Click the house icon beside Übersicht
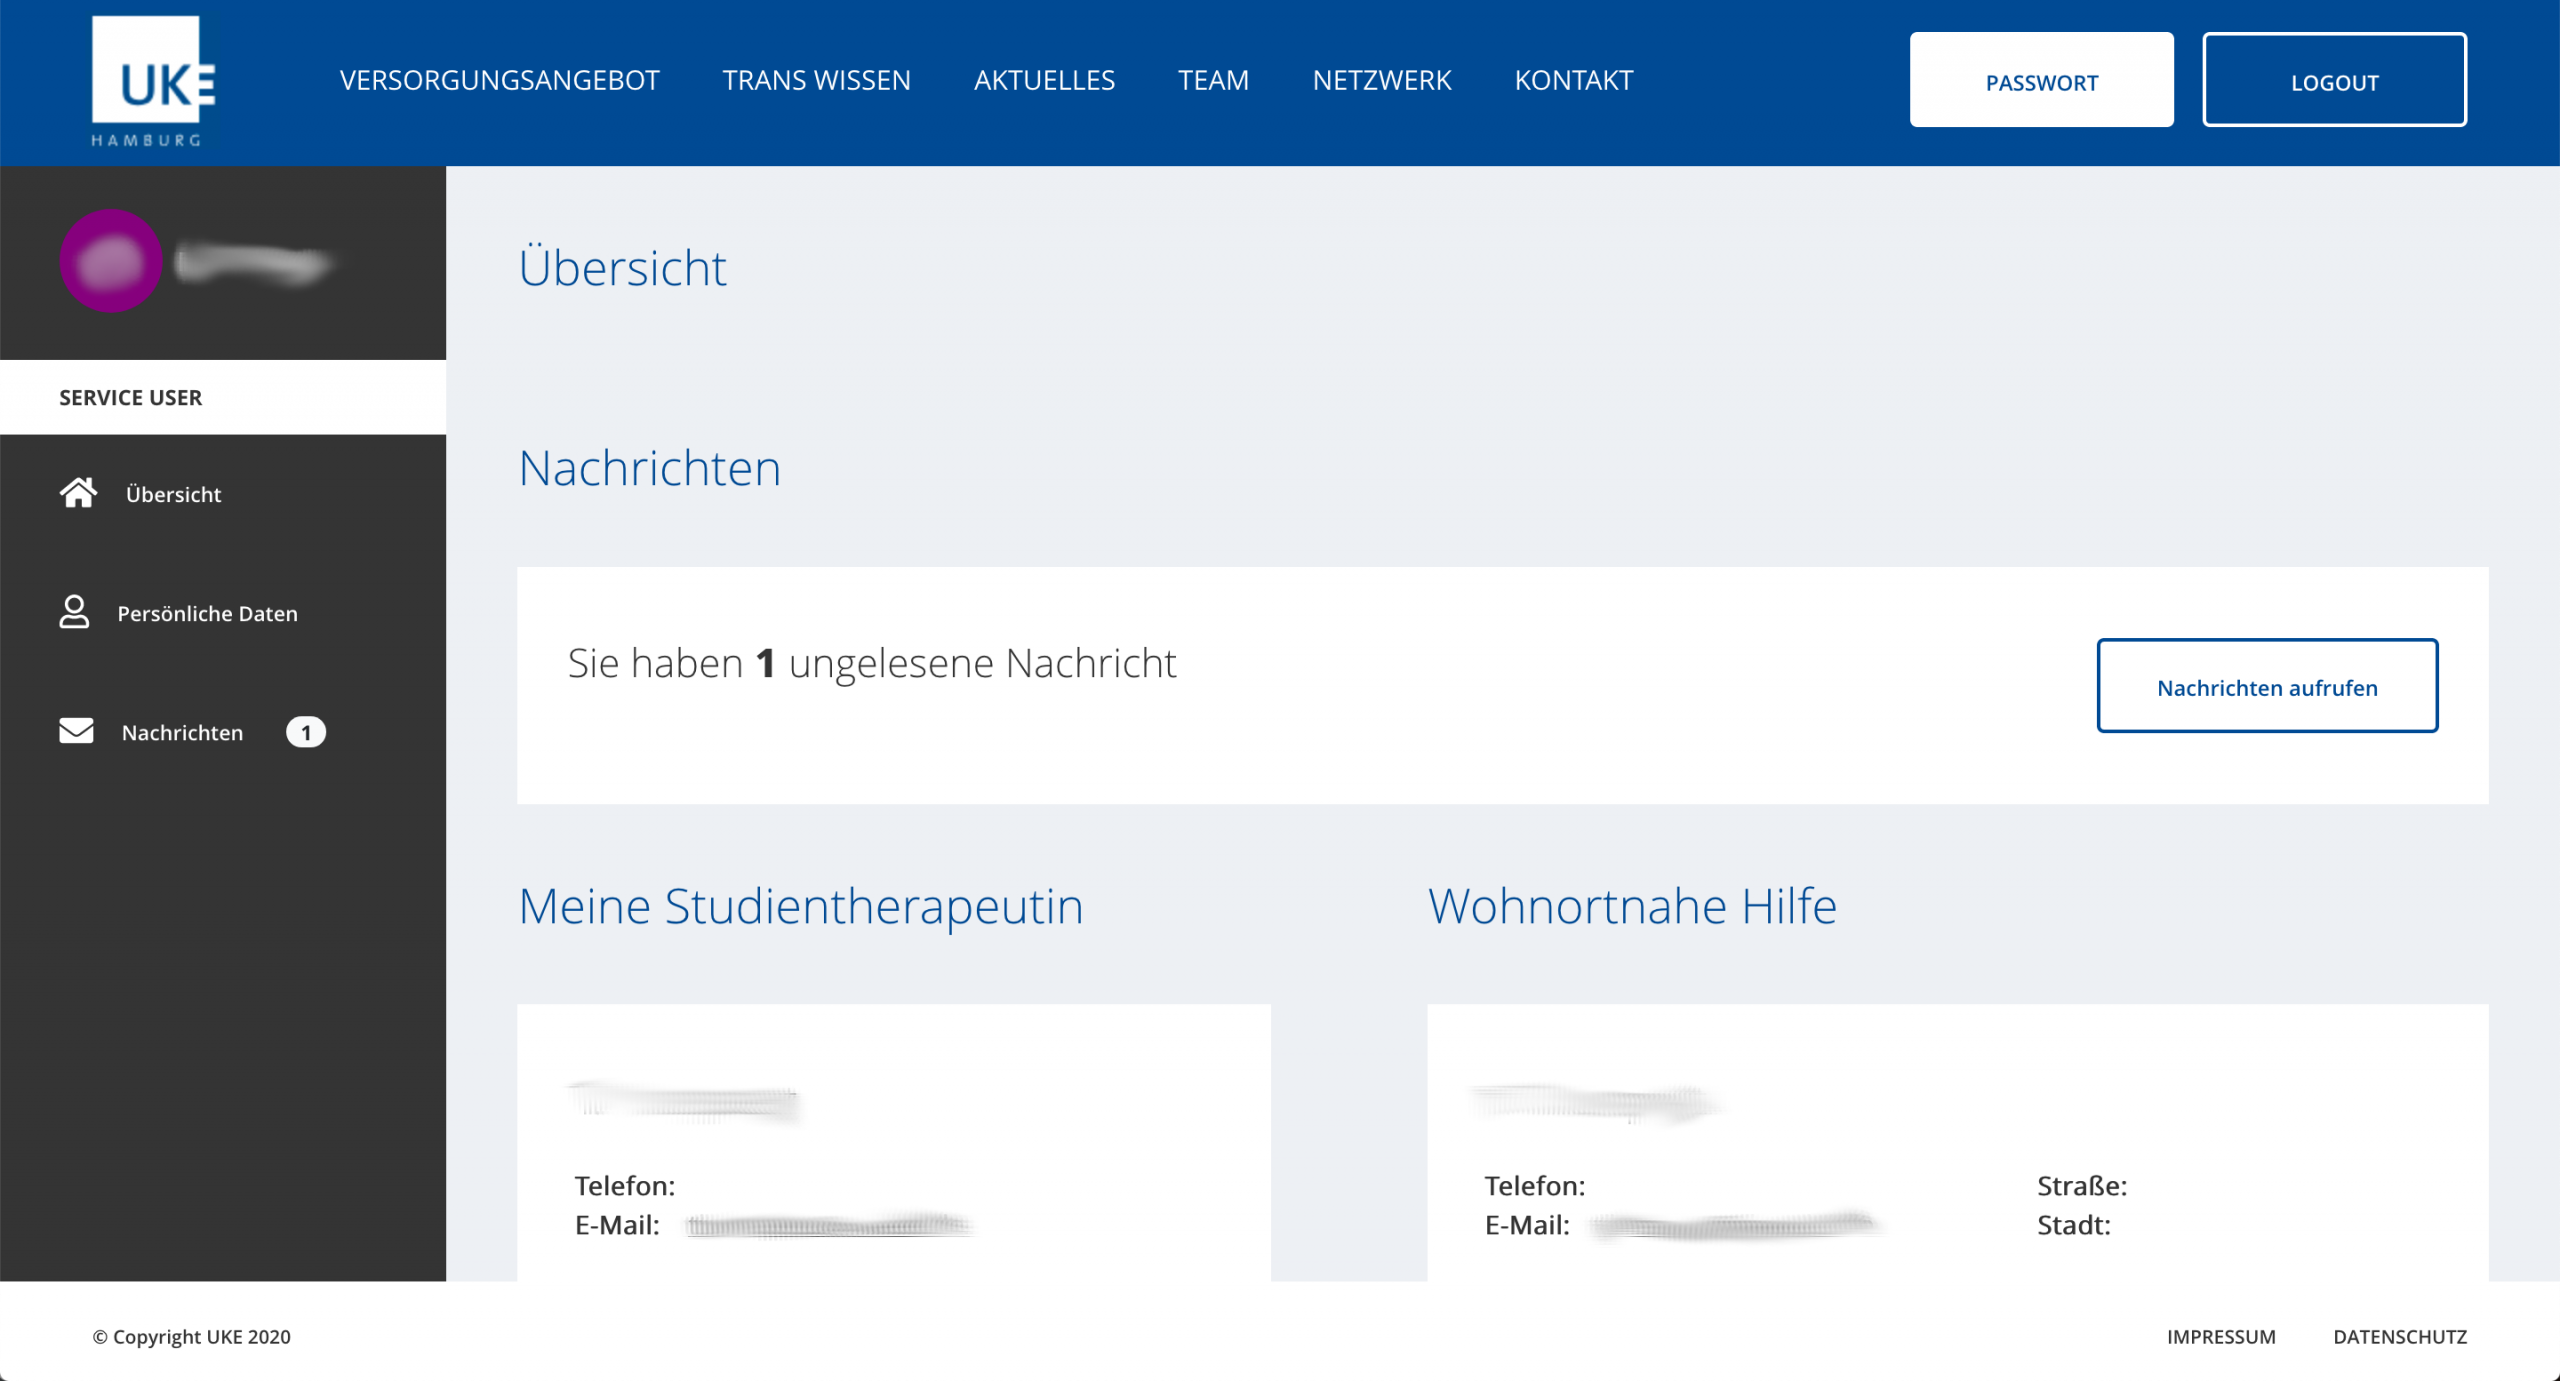The width and height of the screenshot is (2560, 1381). coord(78,493)
